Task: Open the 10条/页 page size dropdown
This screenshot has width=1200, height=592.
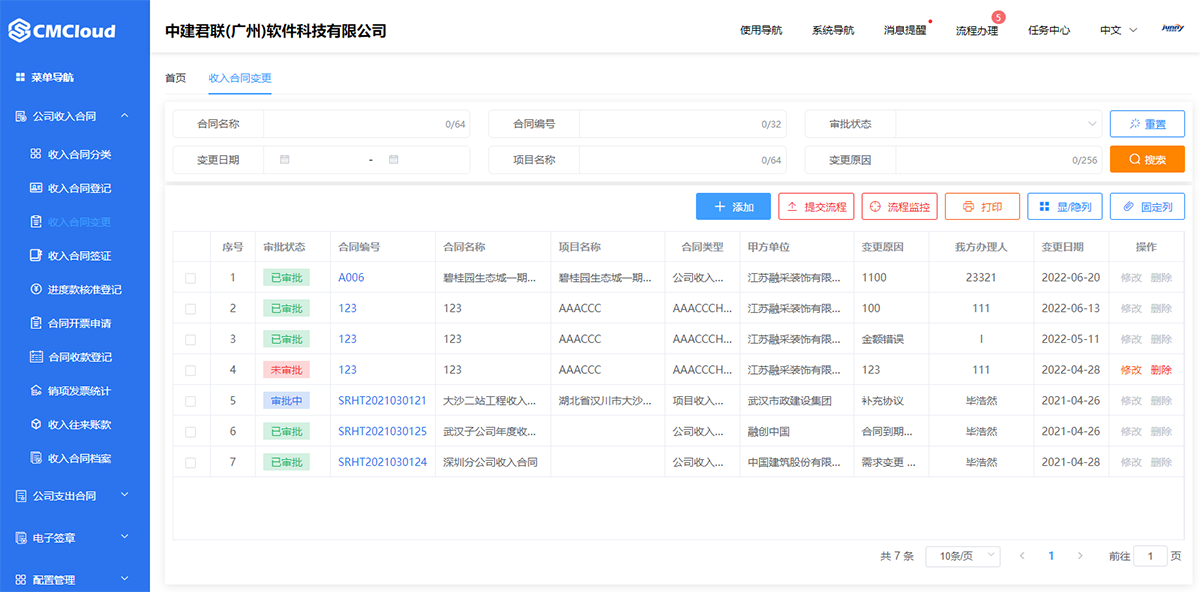Action: click(962, 556)
